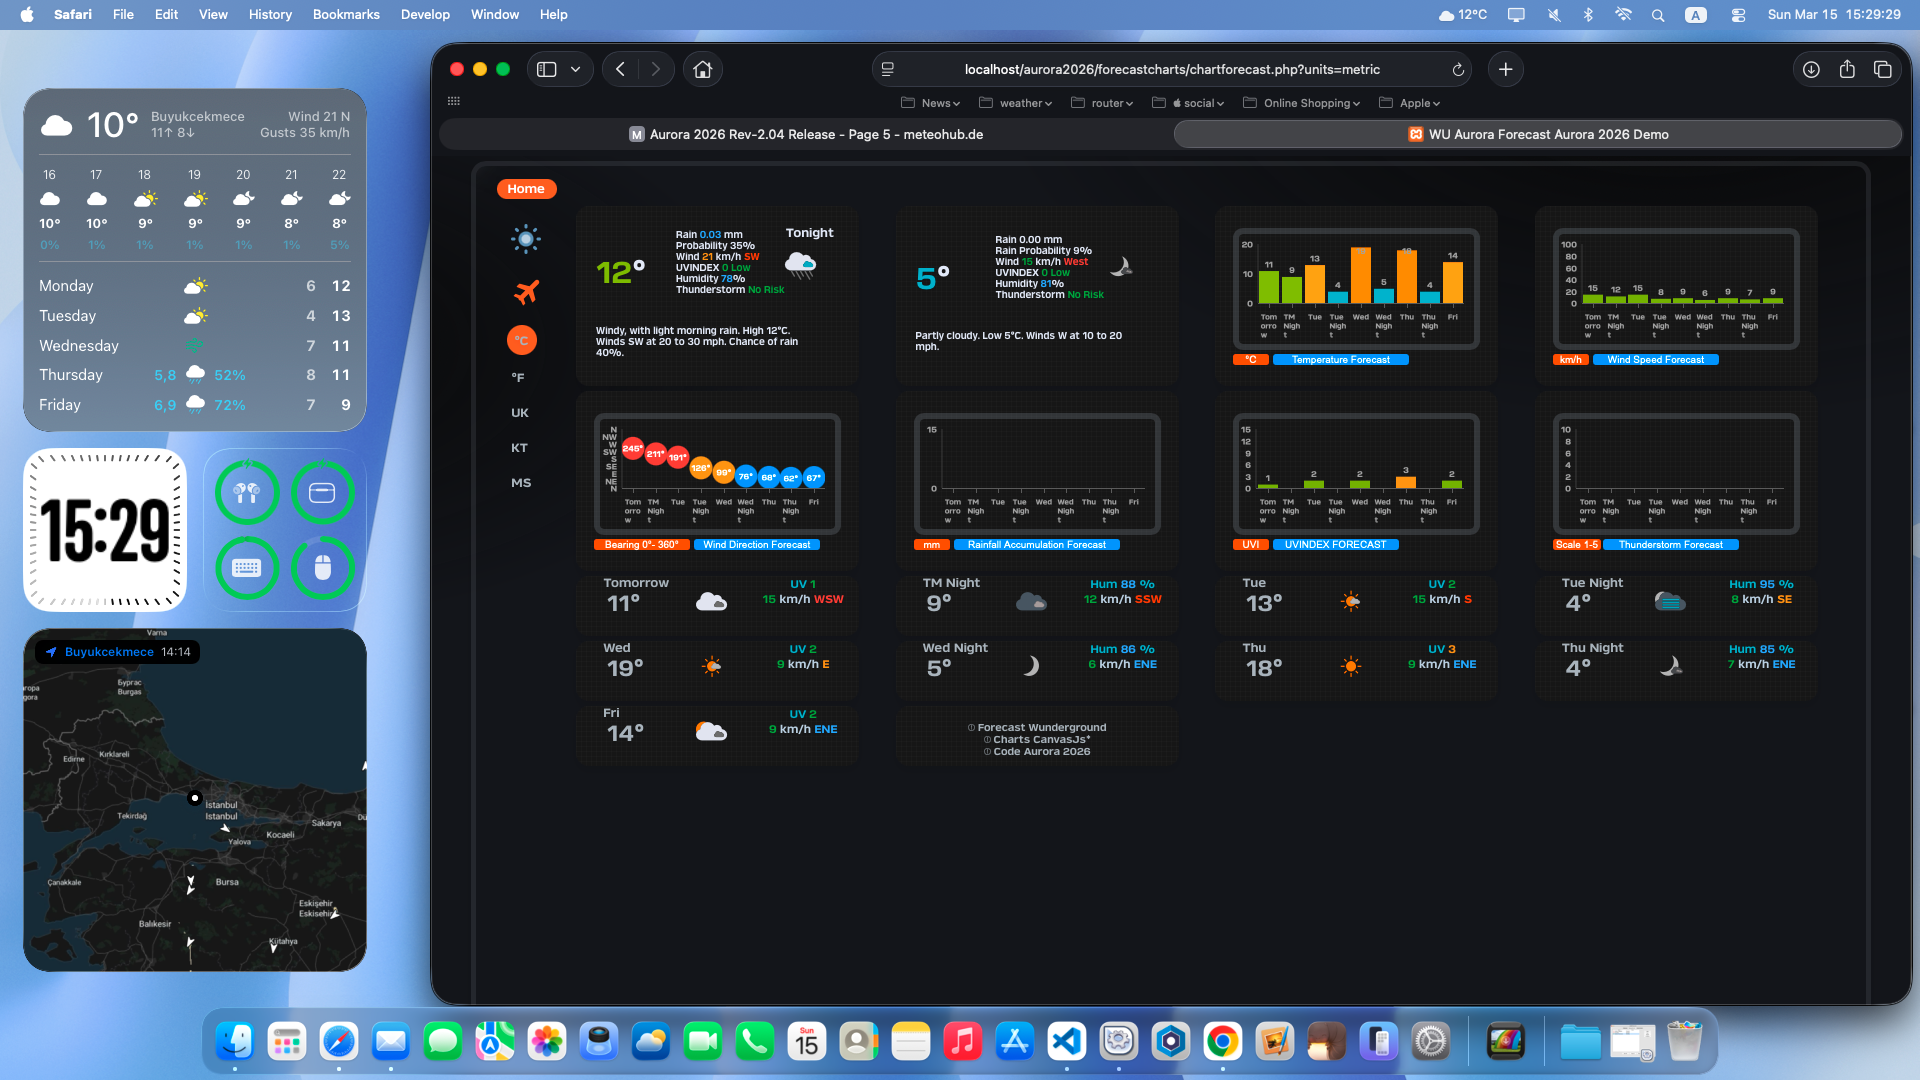Expand the Online Shopping bookmarks folder

pos(1301,103)
